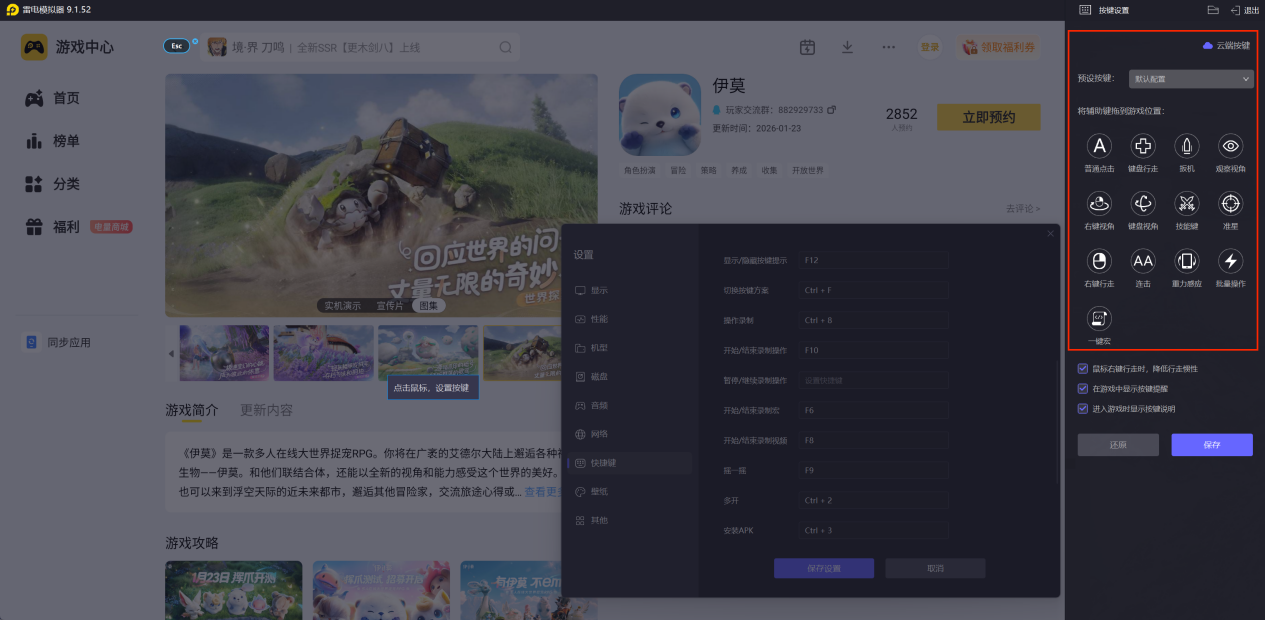Click 立即预约 reserve button
The width and height of the screenshot is (1265, 620).
[988, 117]
